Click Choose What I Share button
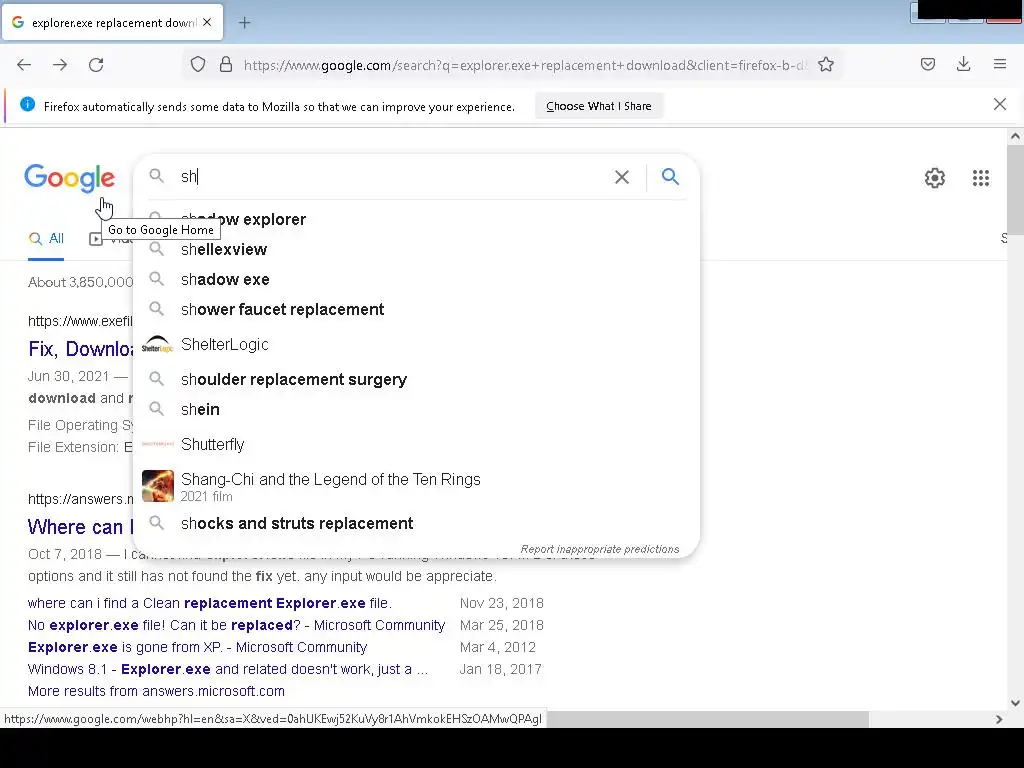1024x768 pixels. [599, 106]
